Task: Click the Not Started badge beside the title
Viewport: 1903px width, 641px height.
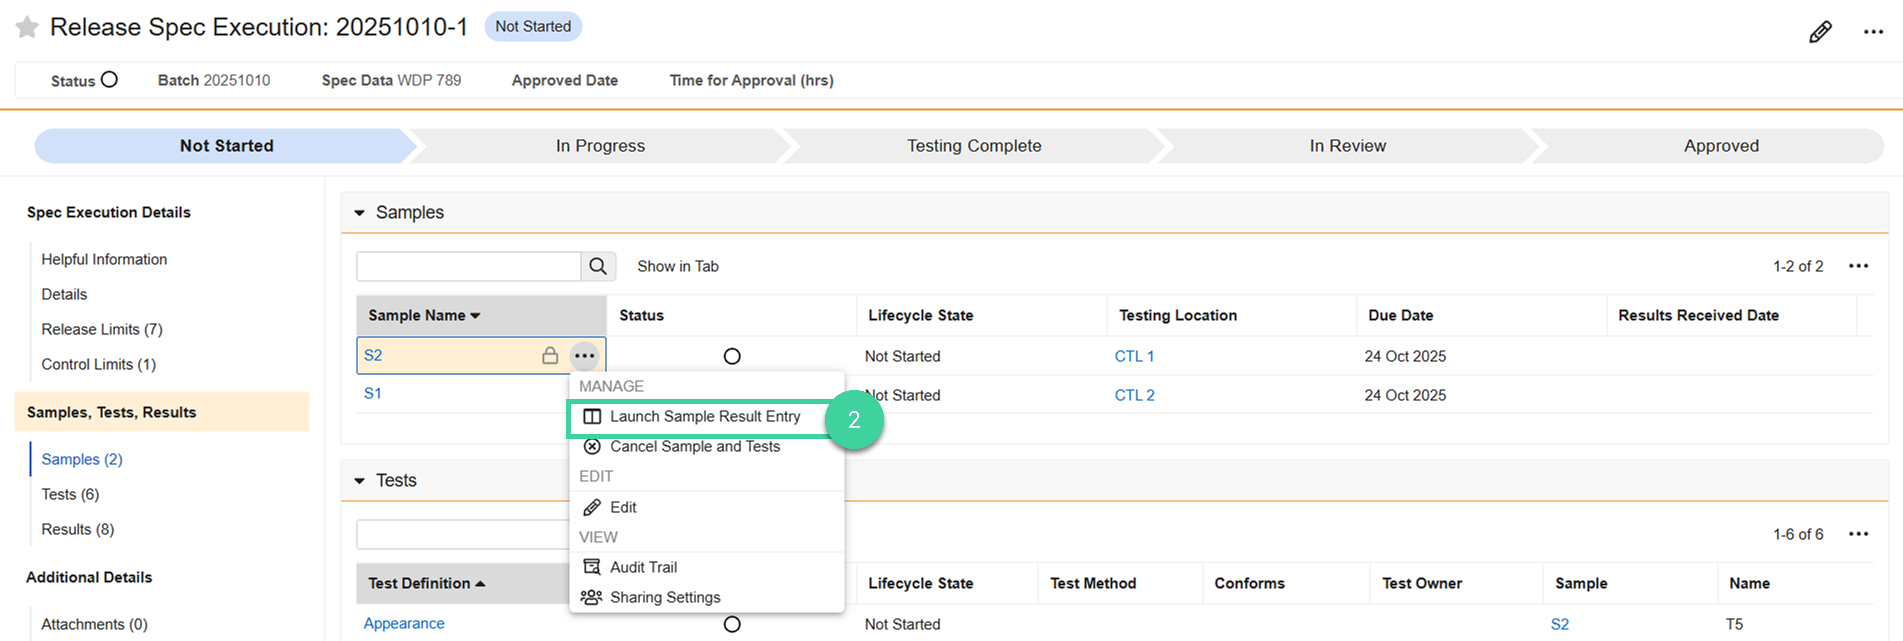Action: 533,26
